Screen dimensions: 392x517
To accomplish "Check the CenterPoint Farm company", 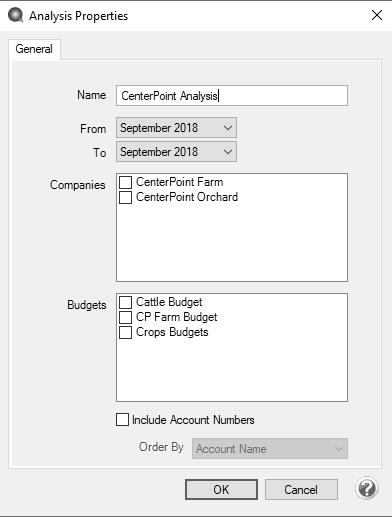I will pyautogui.click(x=125, y=182).
